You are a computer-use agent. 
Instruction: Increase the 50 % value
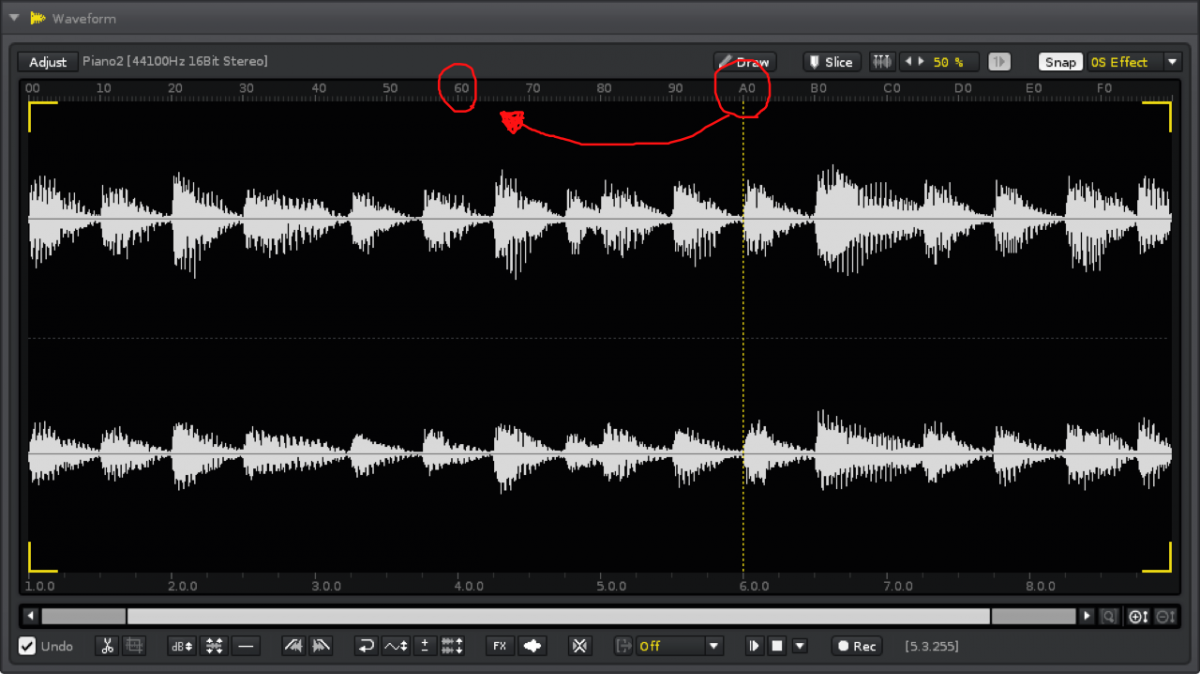pyautogui.click(x=921, y=62)
